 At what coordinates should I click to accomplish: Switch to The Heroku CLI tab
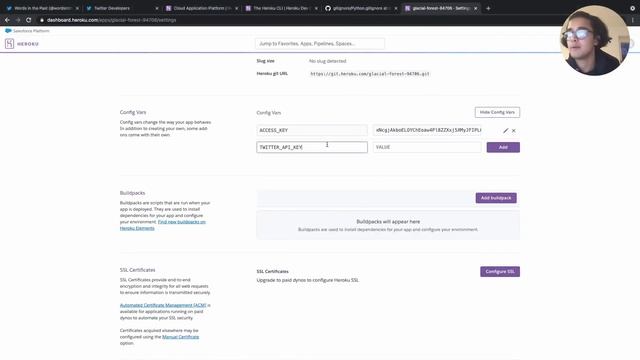tap(282, 8)
